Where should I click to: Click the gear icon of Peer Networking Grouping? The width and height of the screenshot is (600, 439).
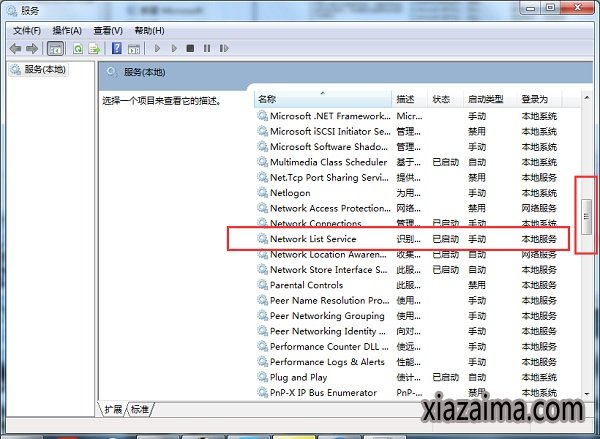pyautogui.click(x=262, y=315)
